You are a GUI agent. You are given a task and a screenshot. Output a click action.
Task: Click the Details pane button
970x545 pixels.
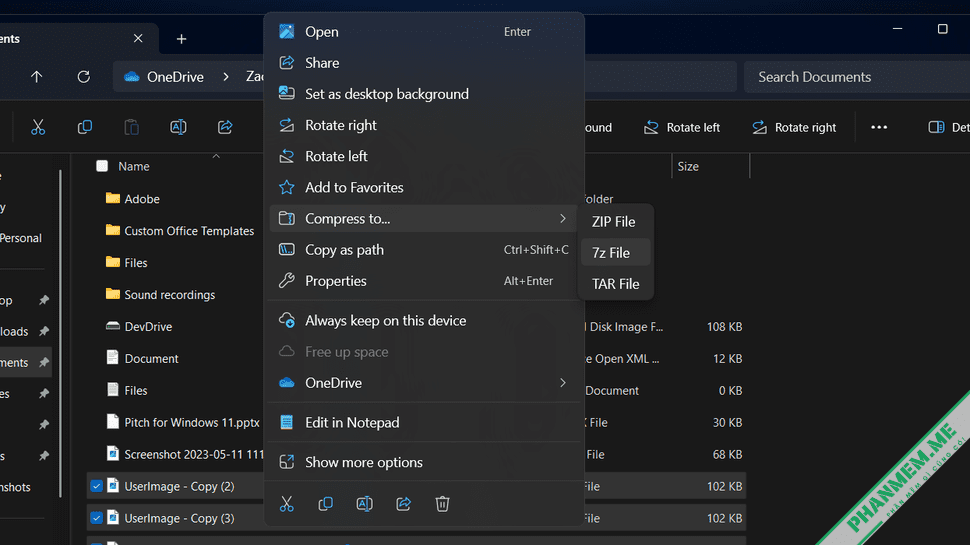949,127
